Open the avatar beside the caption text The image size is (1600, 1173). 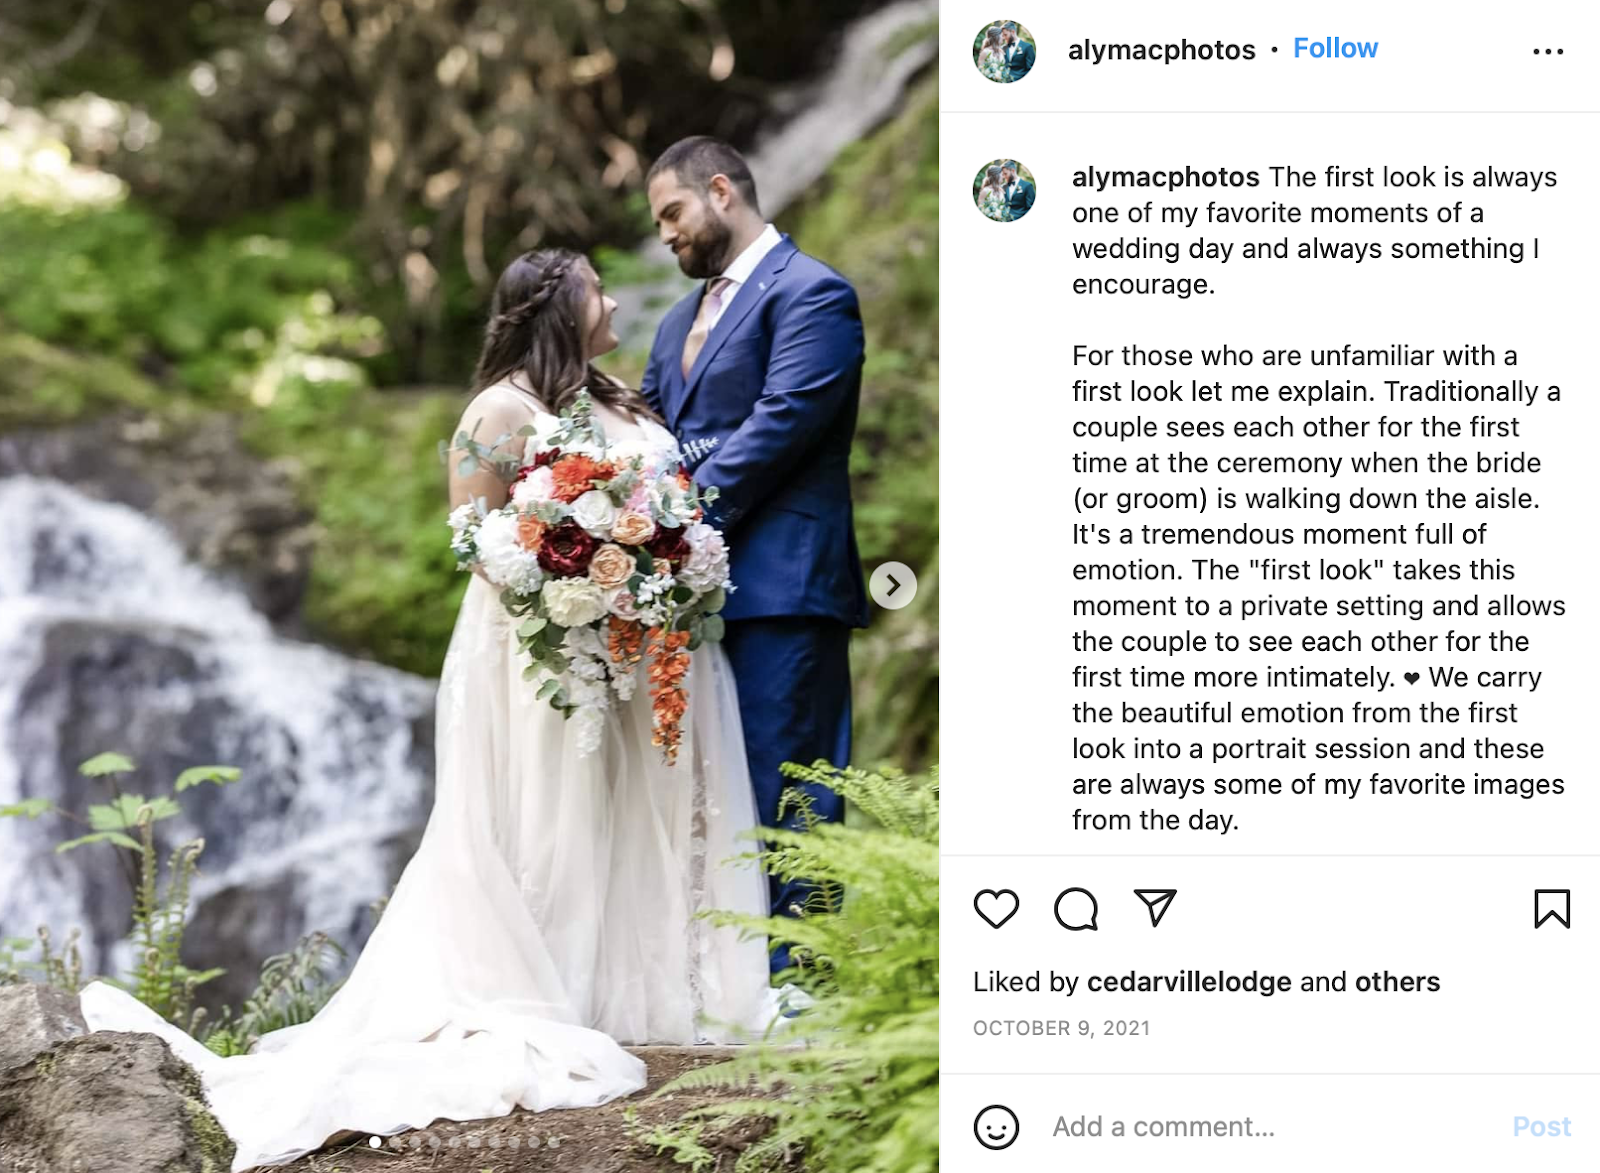(x=1004, y=190)
